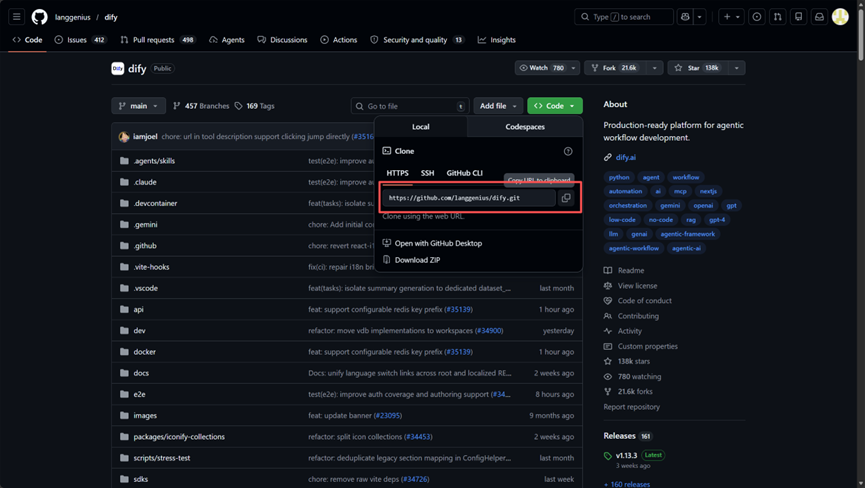Open the Issues tab
865x488 pixels.
tap(80, 40)
